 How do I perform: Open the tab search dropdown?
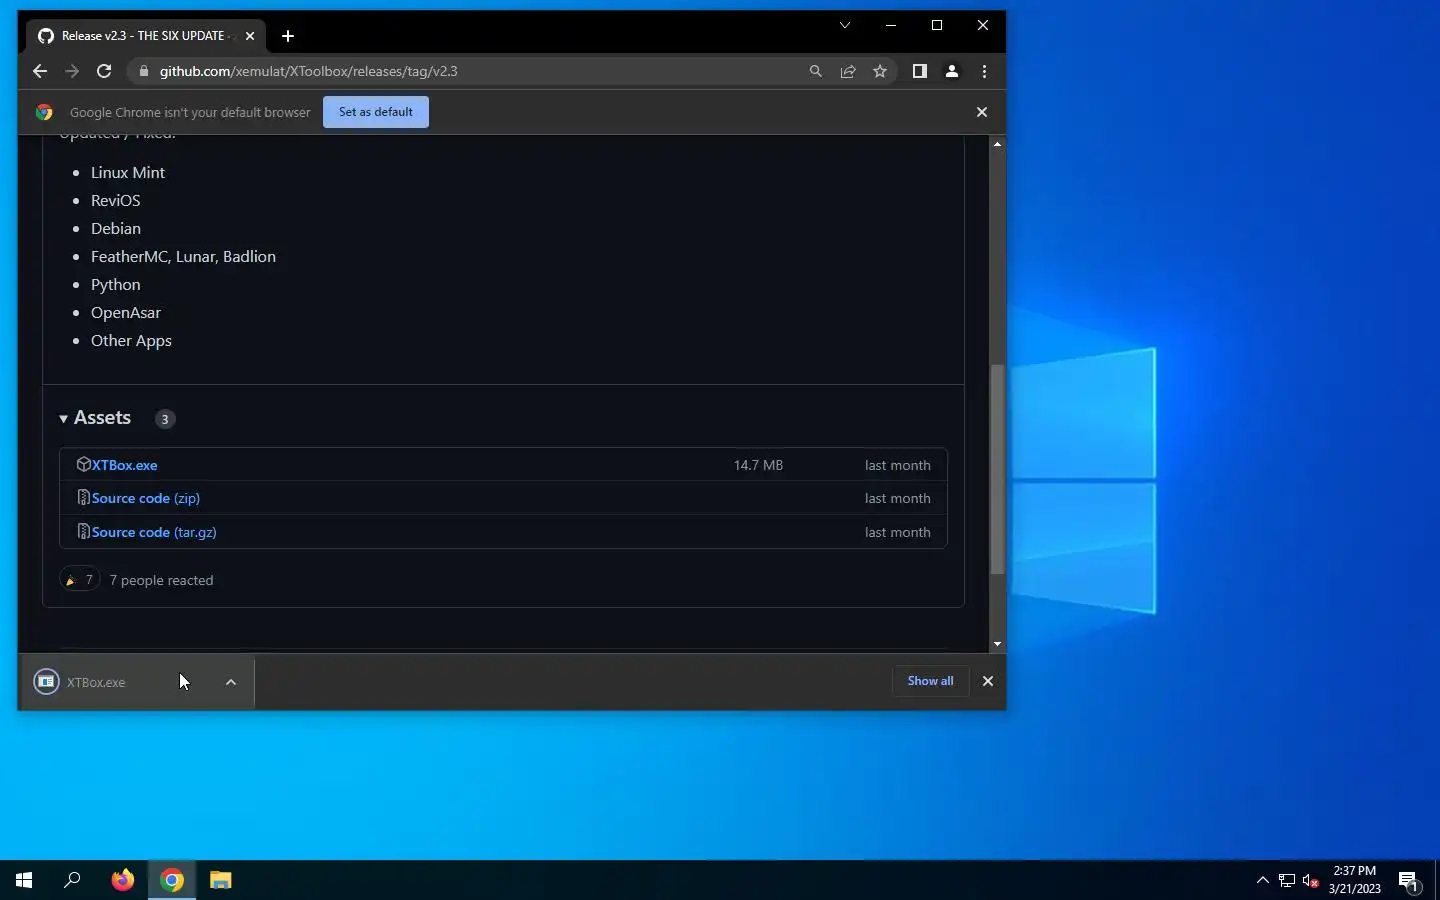point(845,25)
